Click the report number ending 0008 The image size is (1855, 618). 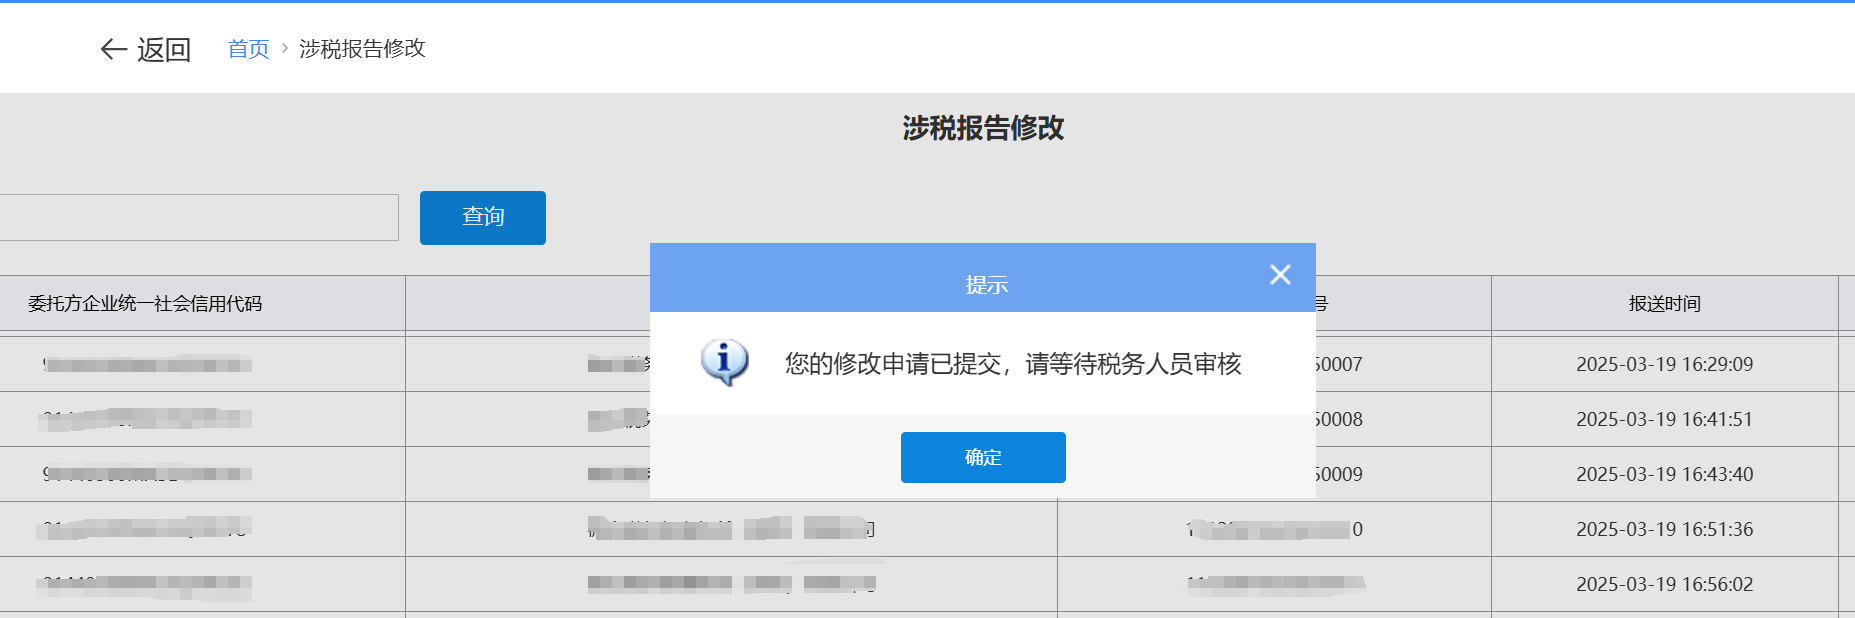(1339, 419)
